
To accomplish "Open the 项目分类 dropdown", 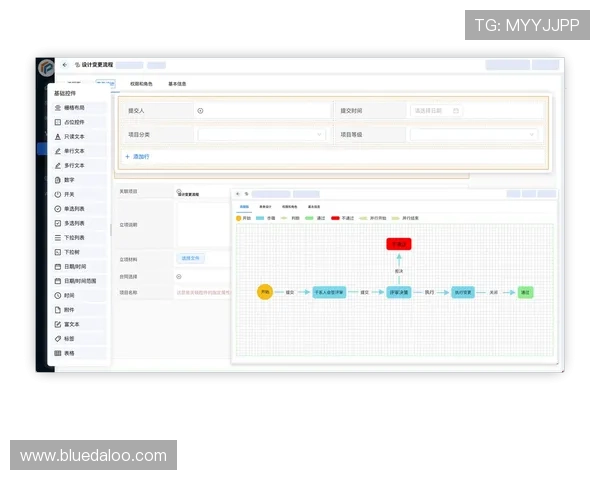I will 262,134.
